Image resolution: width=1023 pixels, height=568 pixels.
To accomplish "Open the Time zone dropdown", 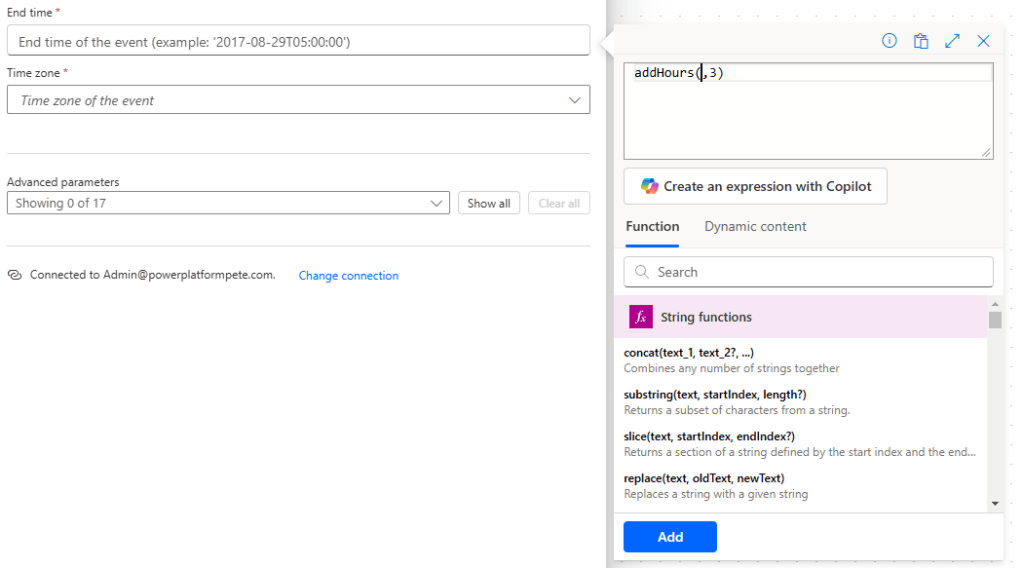I will tap(574, 100).
